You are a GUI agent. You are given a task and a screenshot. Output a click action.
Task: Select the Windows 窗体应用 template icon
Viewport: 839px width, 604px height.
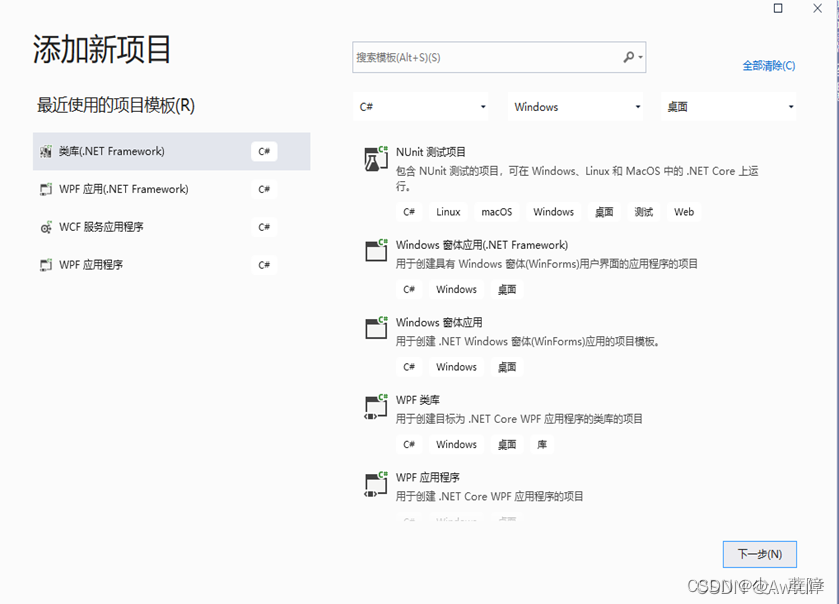point(375,328)
